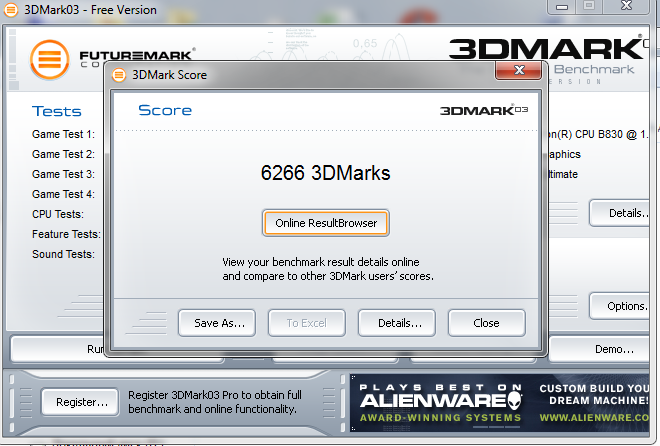Screen dimensions: 660x446
Task: Click the Game Test 4 label
Action: click(x=64, y=194)
